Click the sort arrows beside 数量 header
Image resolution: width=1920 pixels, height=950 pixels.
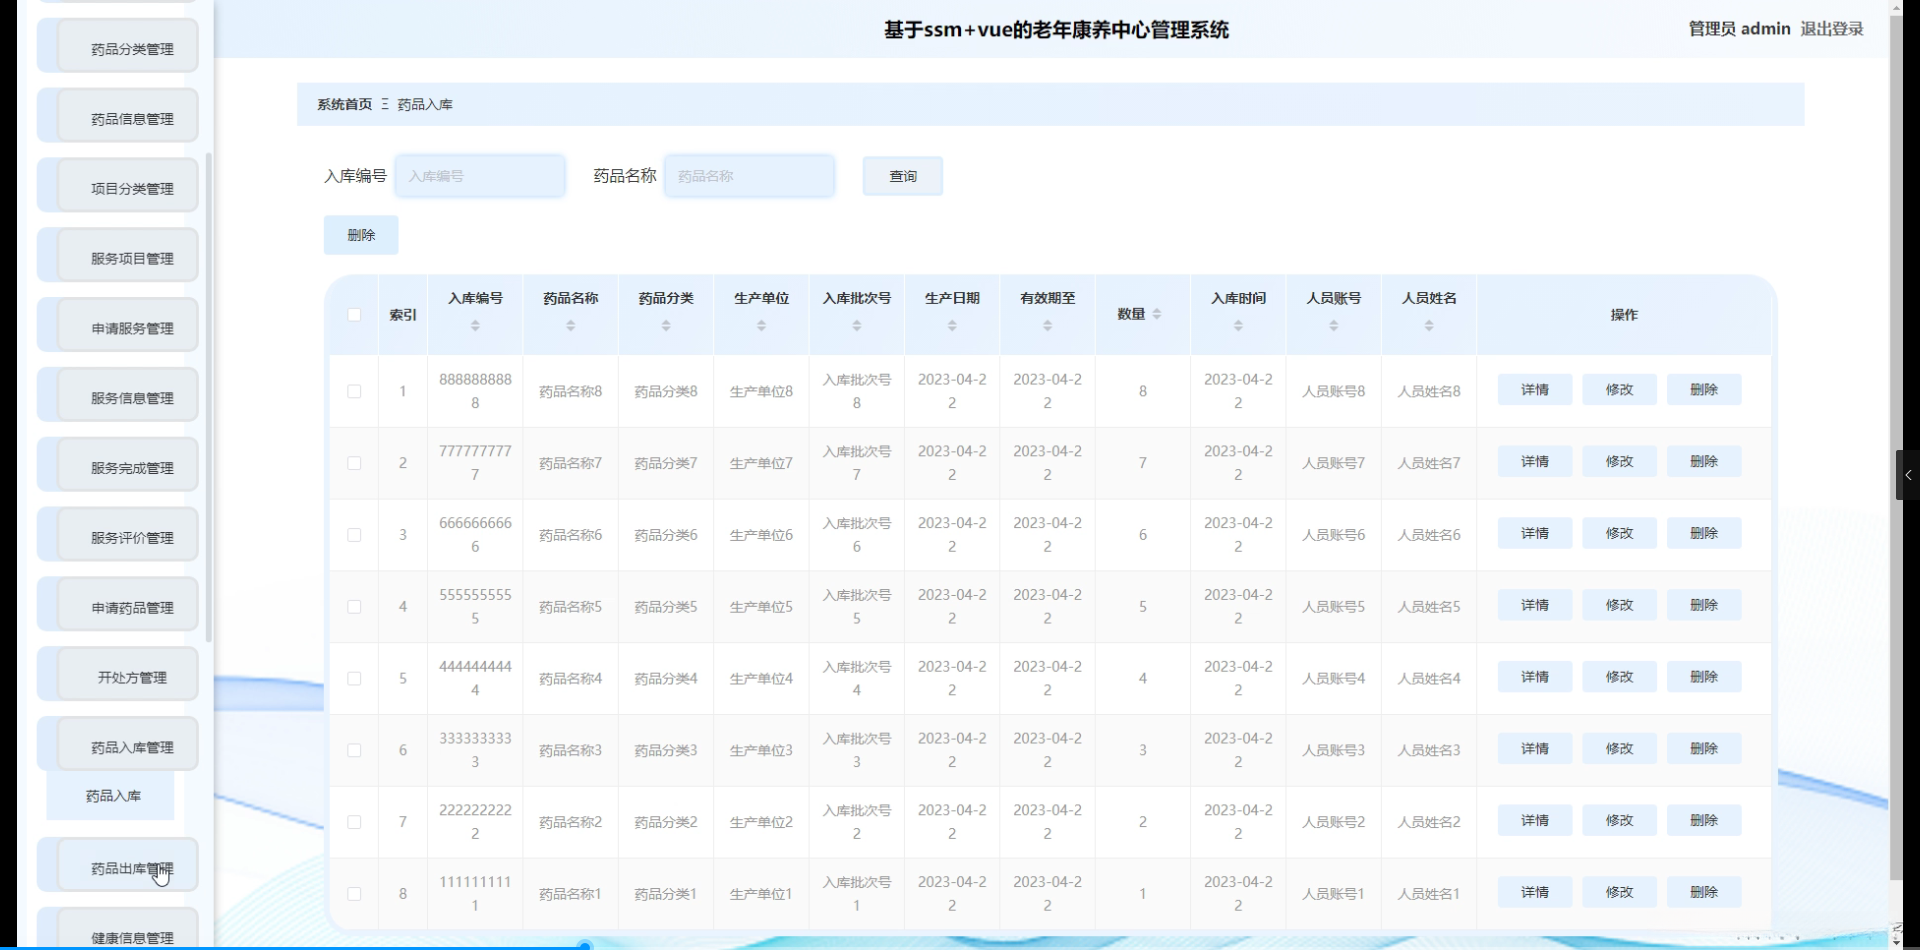point(1157,314)
